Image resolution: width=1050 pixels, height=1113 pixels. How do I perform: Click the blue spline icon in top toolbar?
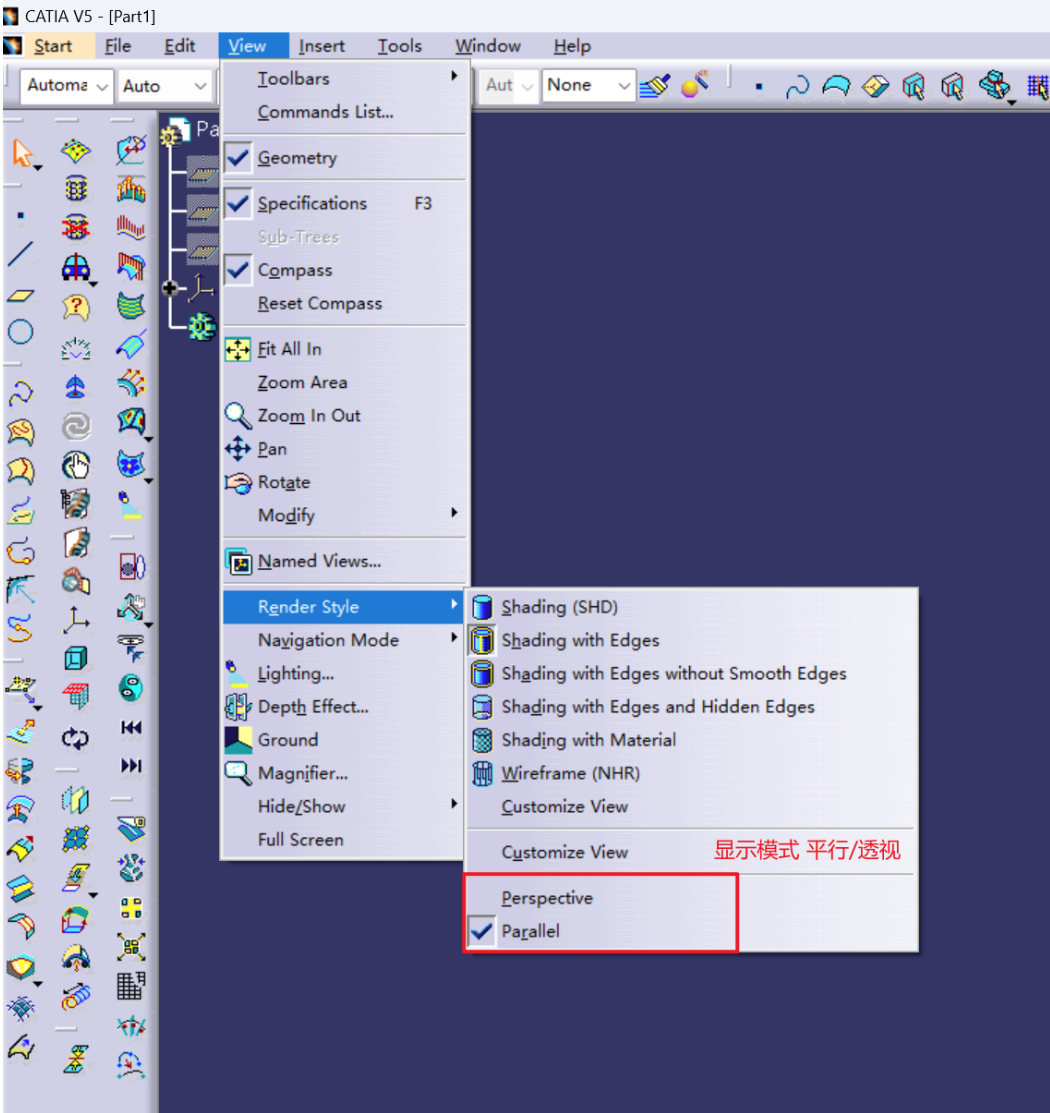797,87
